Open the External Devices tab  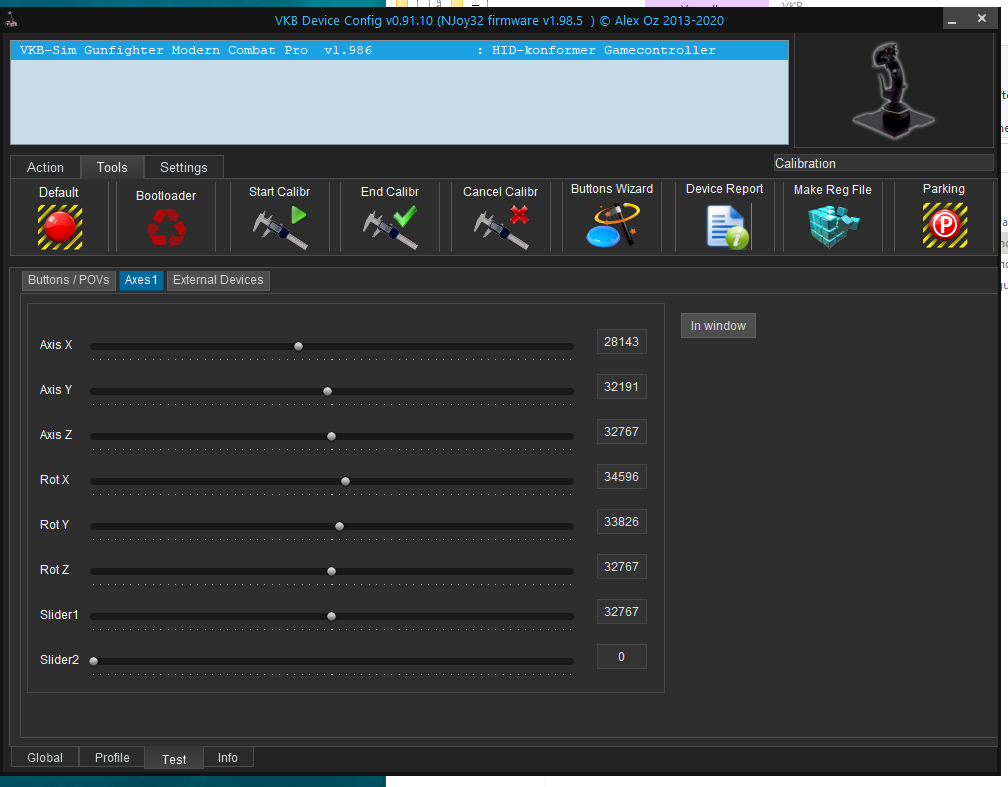[218, 280]
